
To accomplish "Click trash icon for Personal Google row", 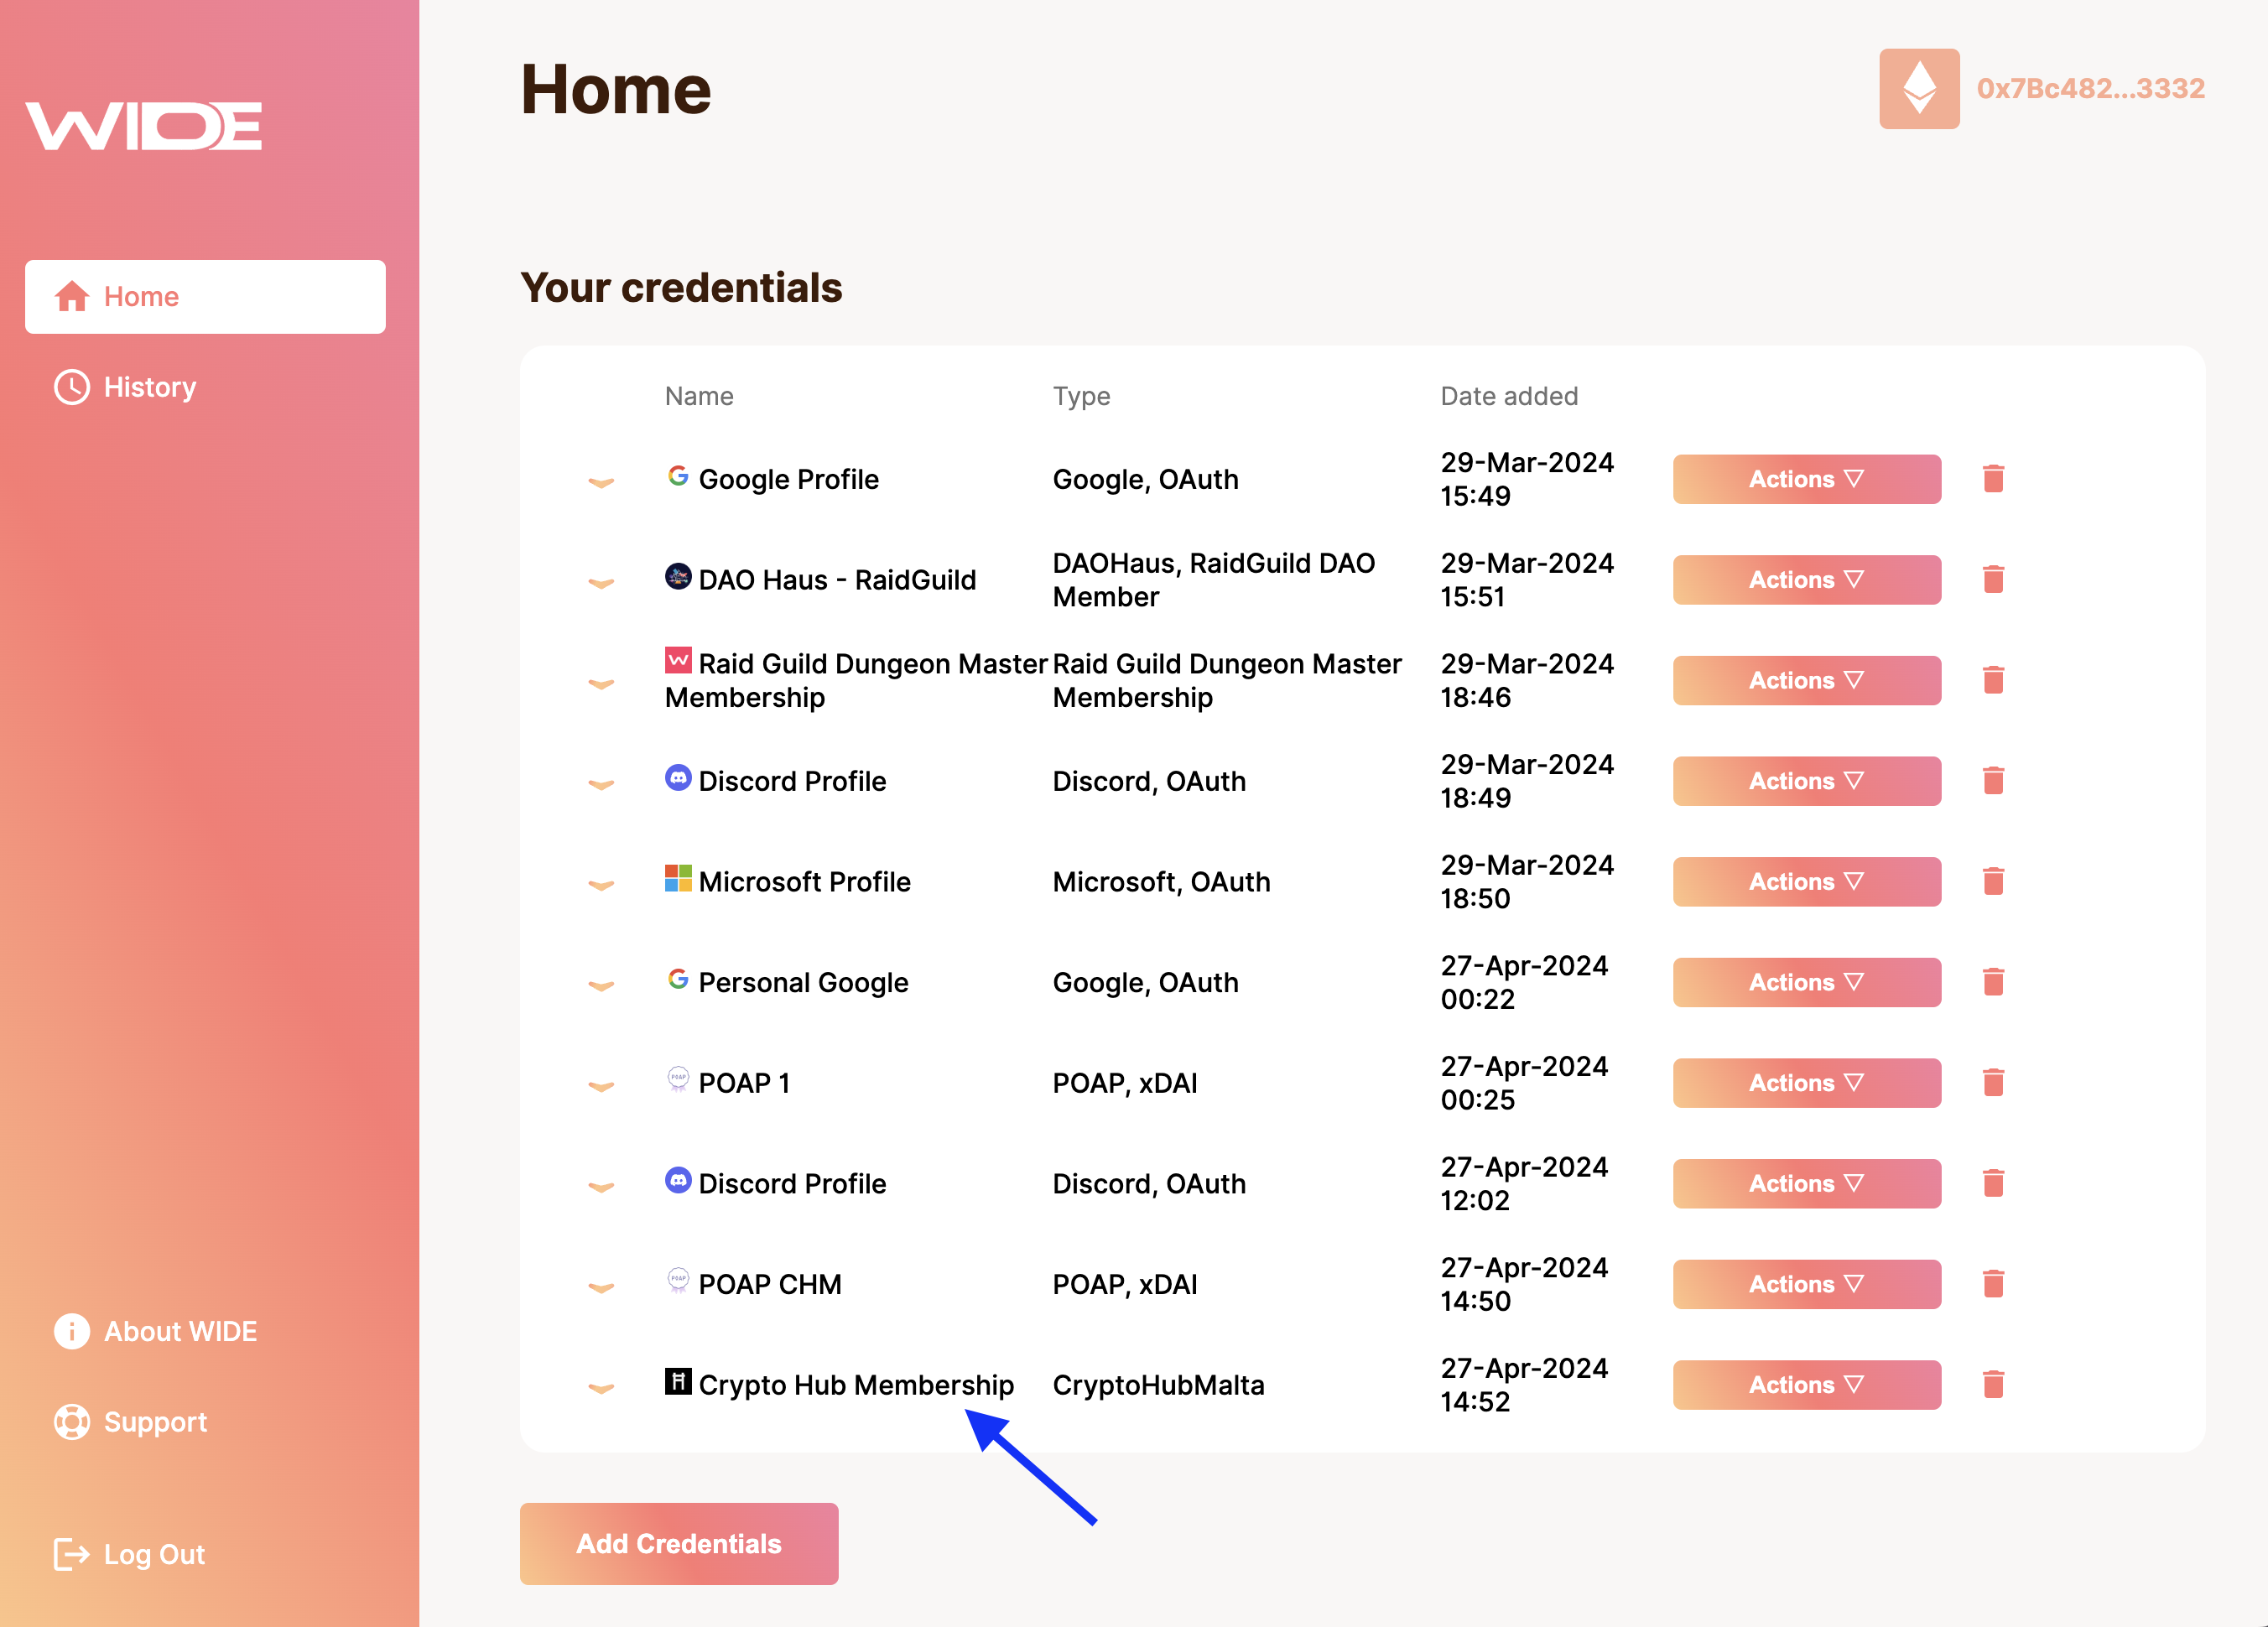I will click(1993, 982).
